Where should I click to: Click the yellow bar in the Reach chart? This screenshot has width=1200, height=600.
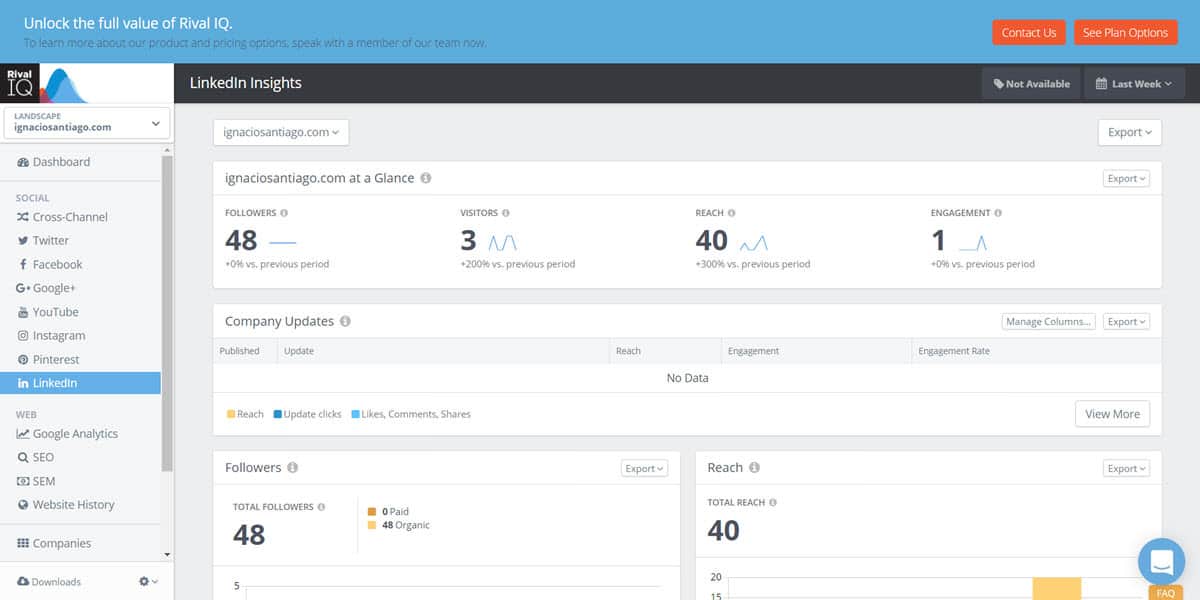[1056, 588]
